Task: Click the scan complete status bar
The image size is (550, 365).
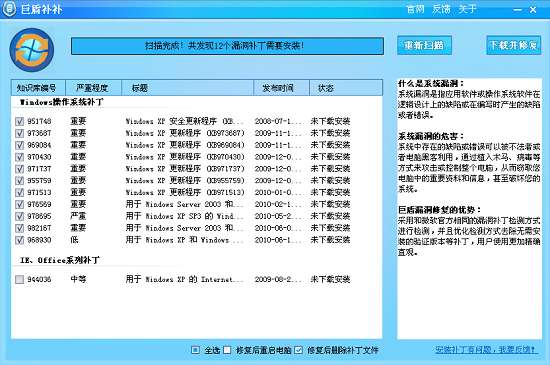Action: pos(227,46)
